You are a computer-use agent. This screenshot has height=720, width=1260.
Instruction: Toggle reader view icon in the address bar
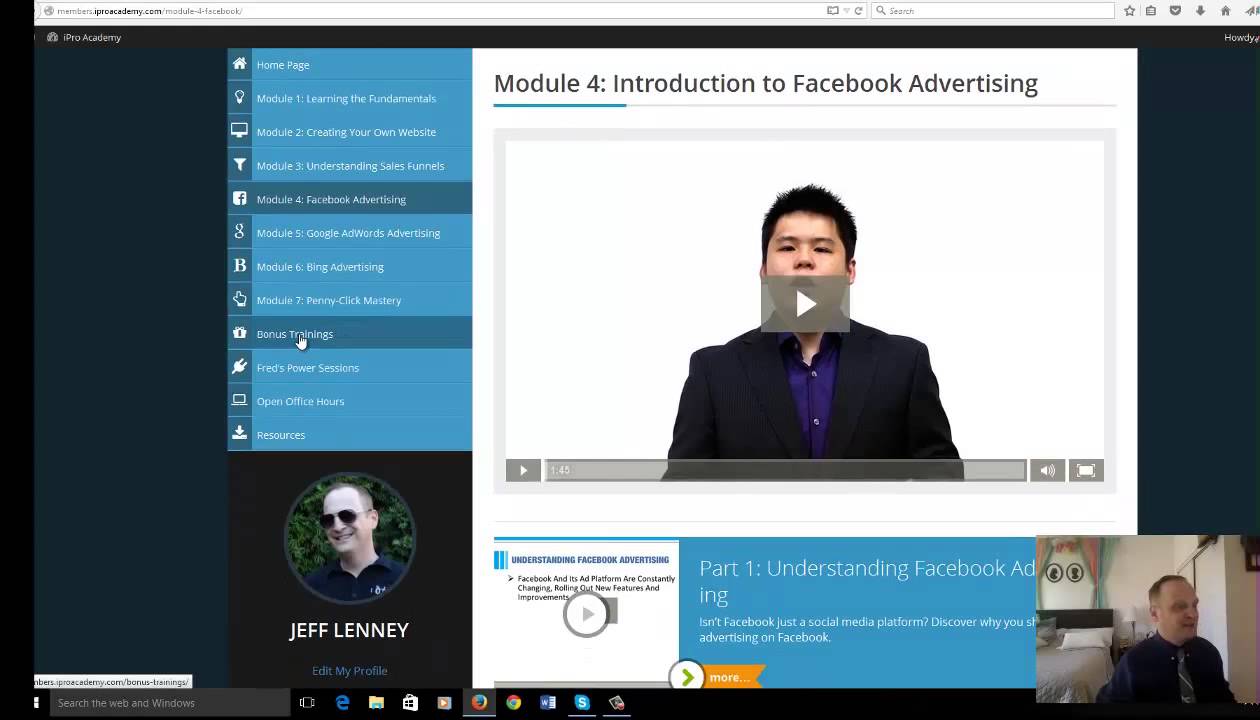pyautogui.click(x=832, y=10)
